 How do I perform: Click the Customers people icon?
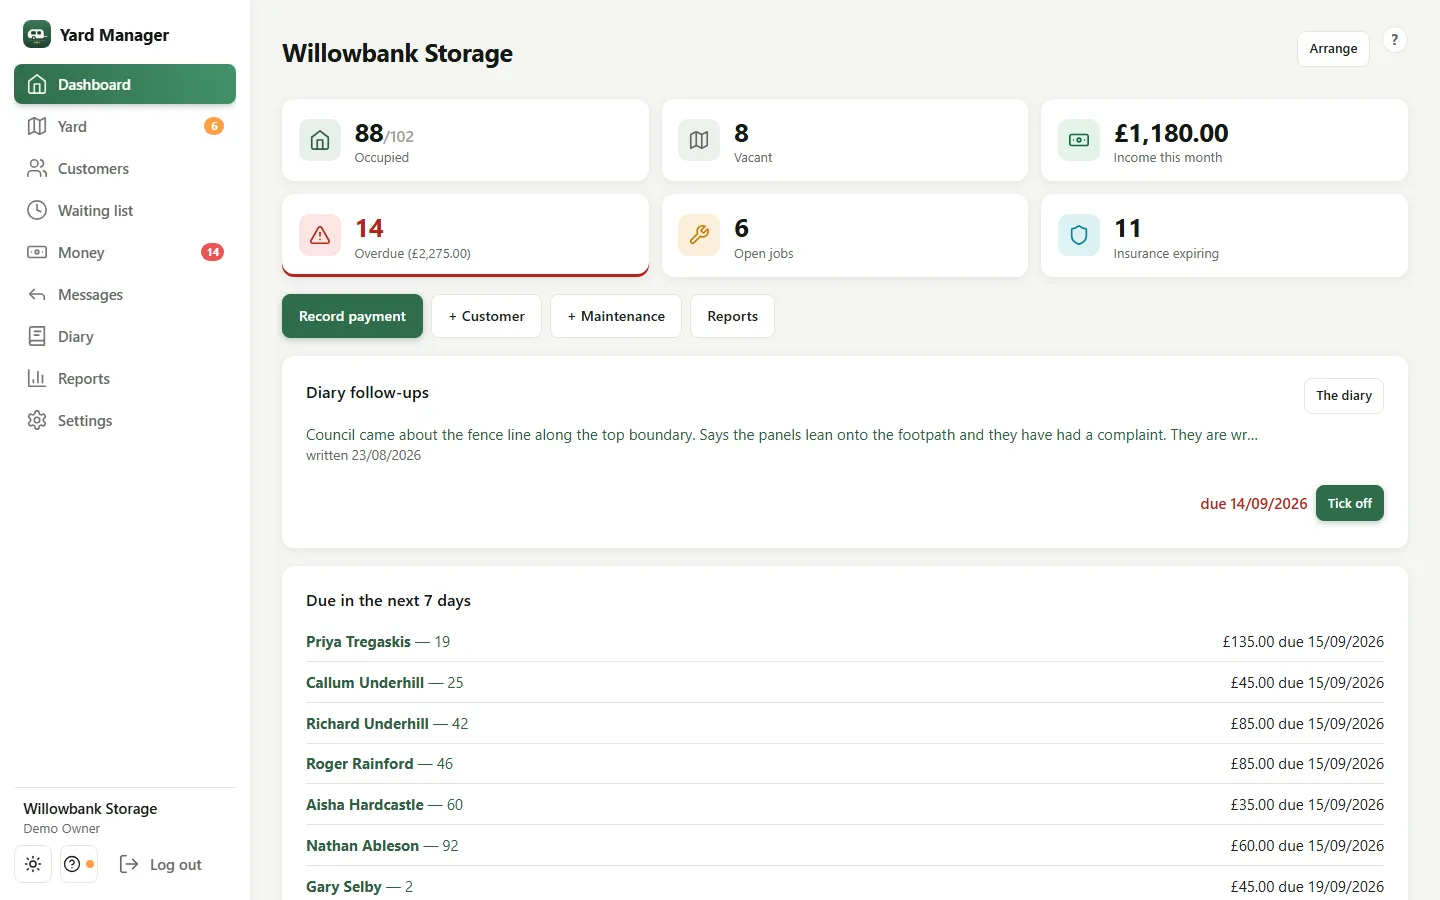click(x=37, y=168)
